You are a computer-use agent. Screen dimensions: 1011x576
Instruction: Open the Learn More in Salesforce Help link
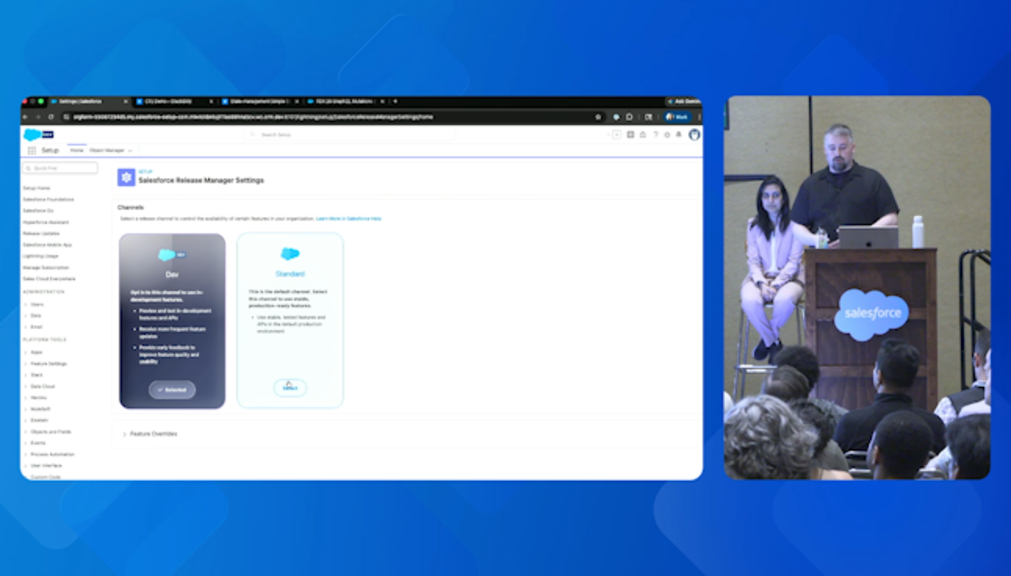coord(348,218)
